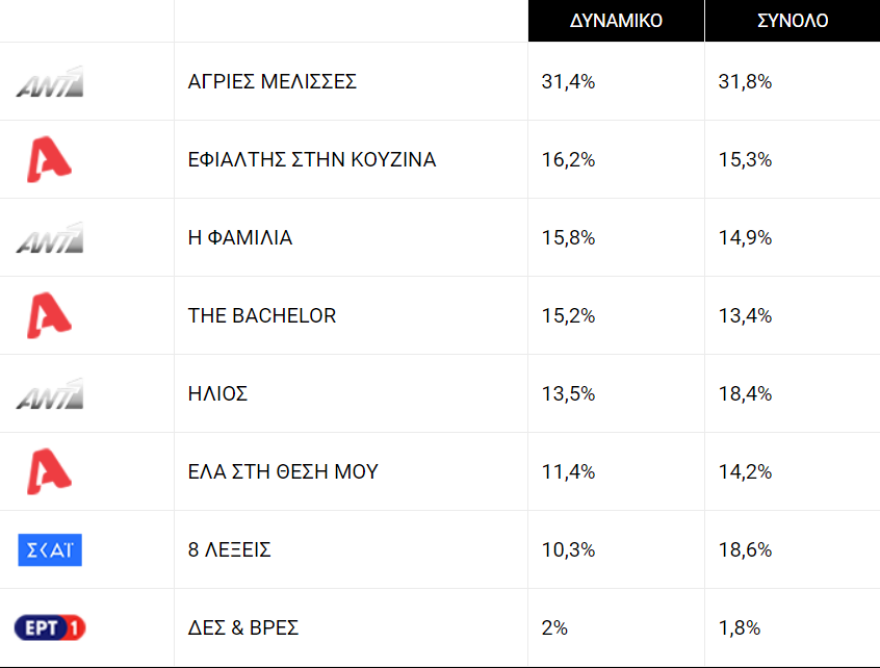
Task: Click the ΔΕΣ & ΒΡΕΣ program name
Action: tap(243, 628)
